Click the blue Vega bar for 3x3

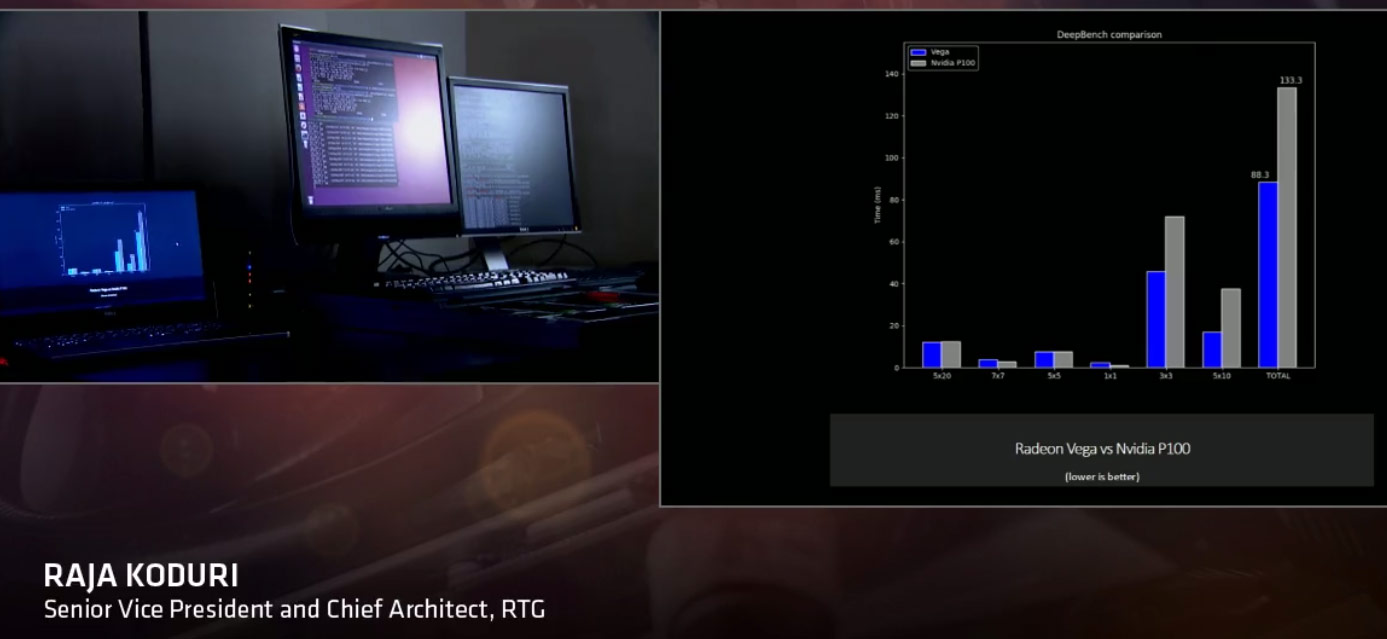[x=1156, y=319]
